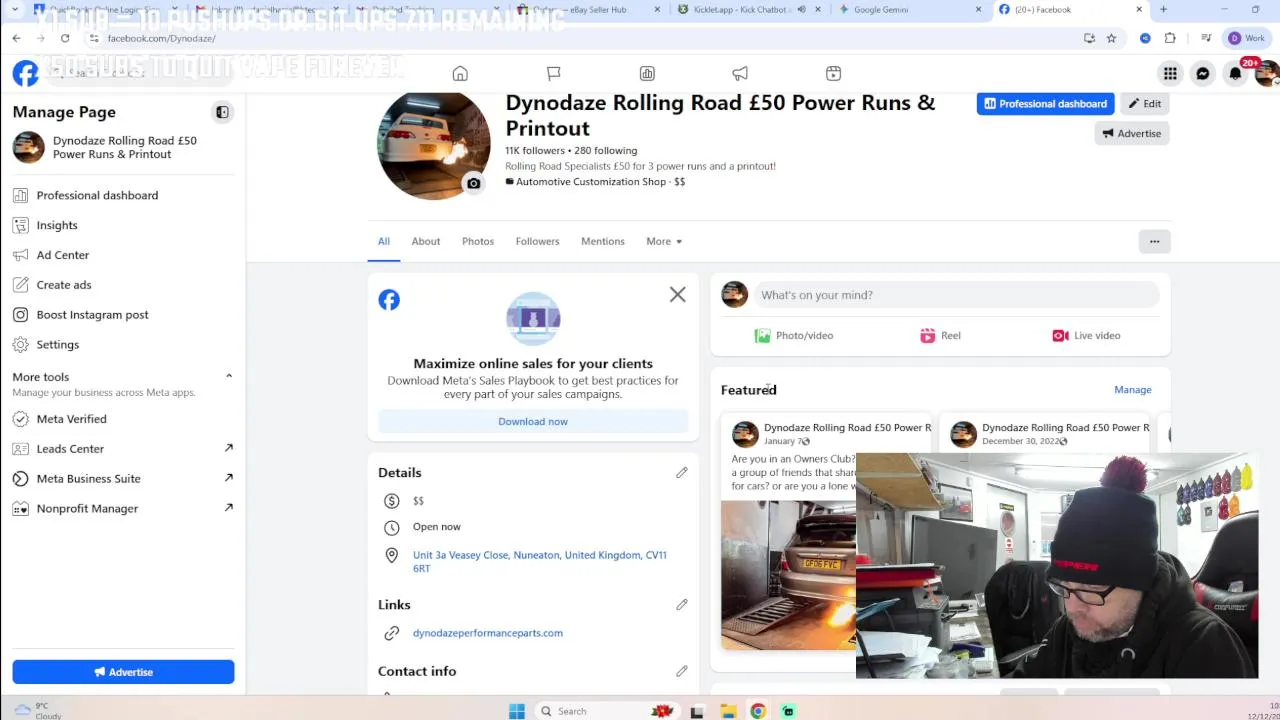Click the Facebook logo at top left
The width and height of the screenshot is (1280, 720).
[x=25, y=73]
